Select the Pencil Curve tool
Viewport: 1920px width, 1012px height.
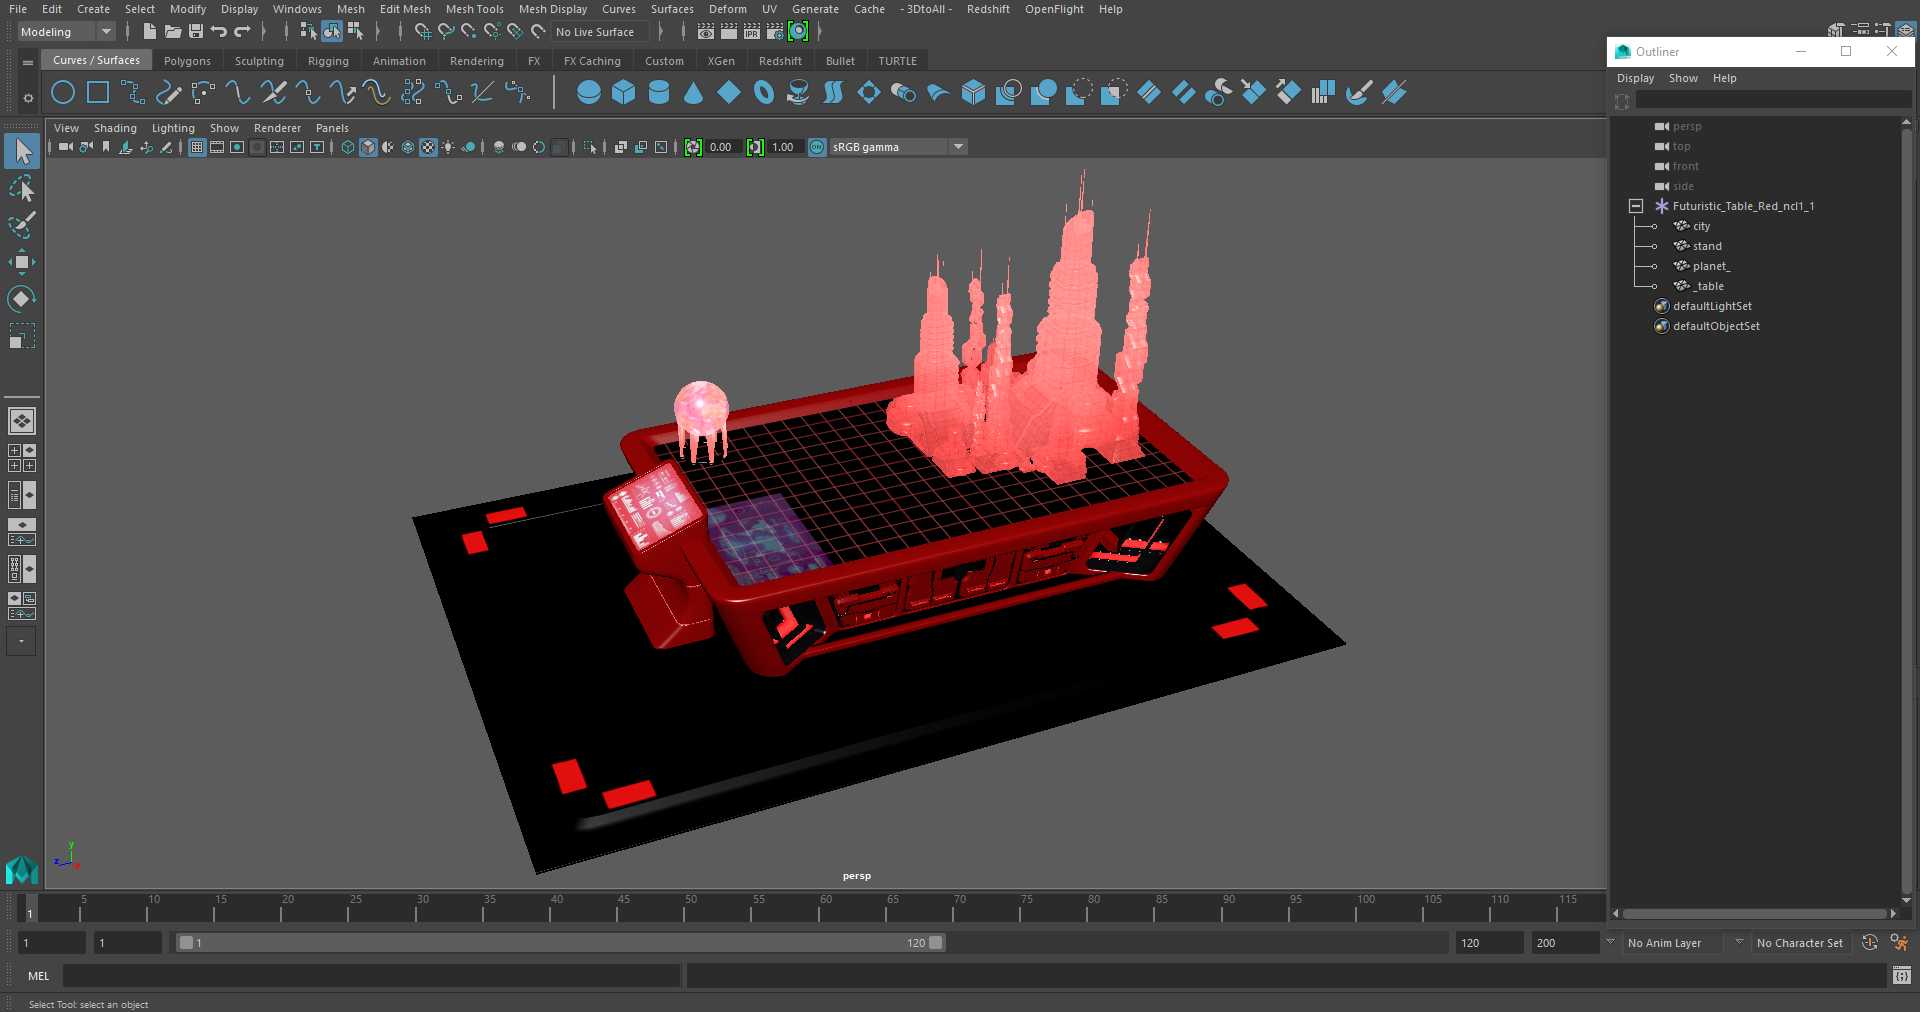click(x=168, y=93)
